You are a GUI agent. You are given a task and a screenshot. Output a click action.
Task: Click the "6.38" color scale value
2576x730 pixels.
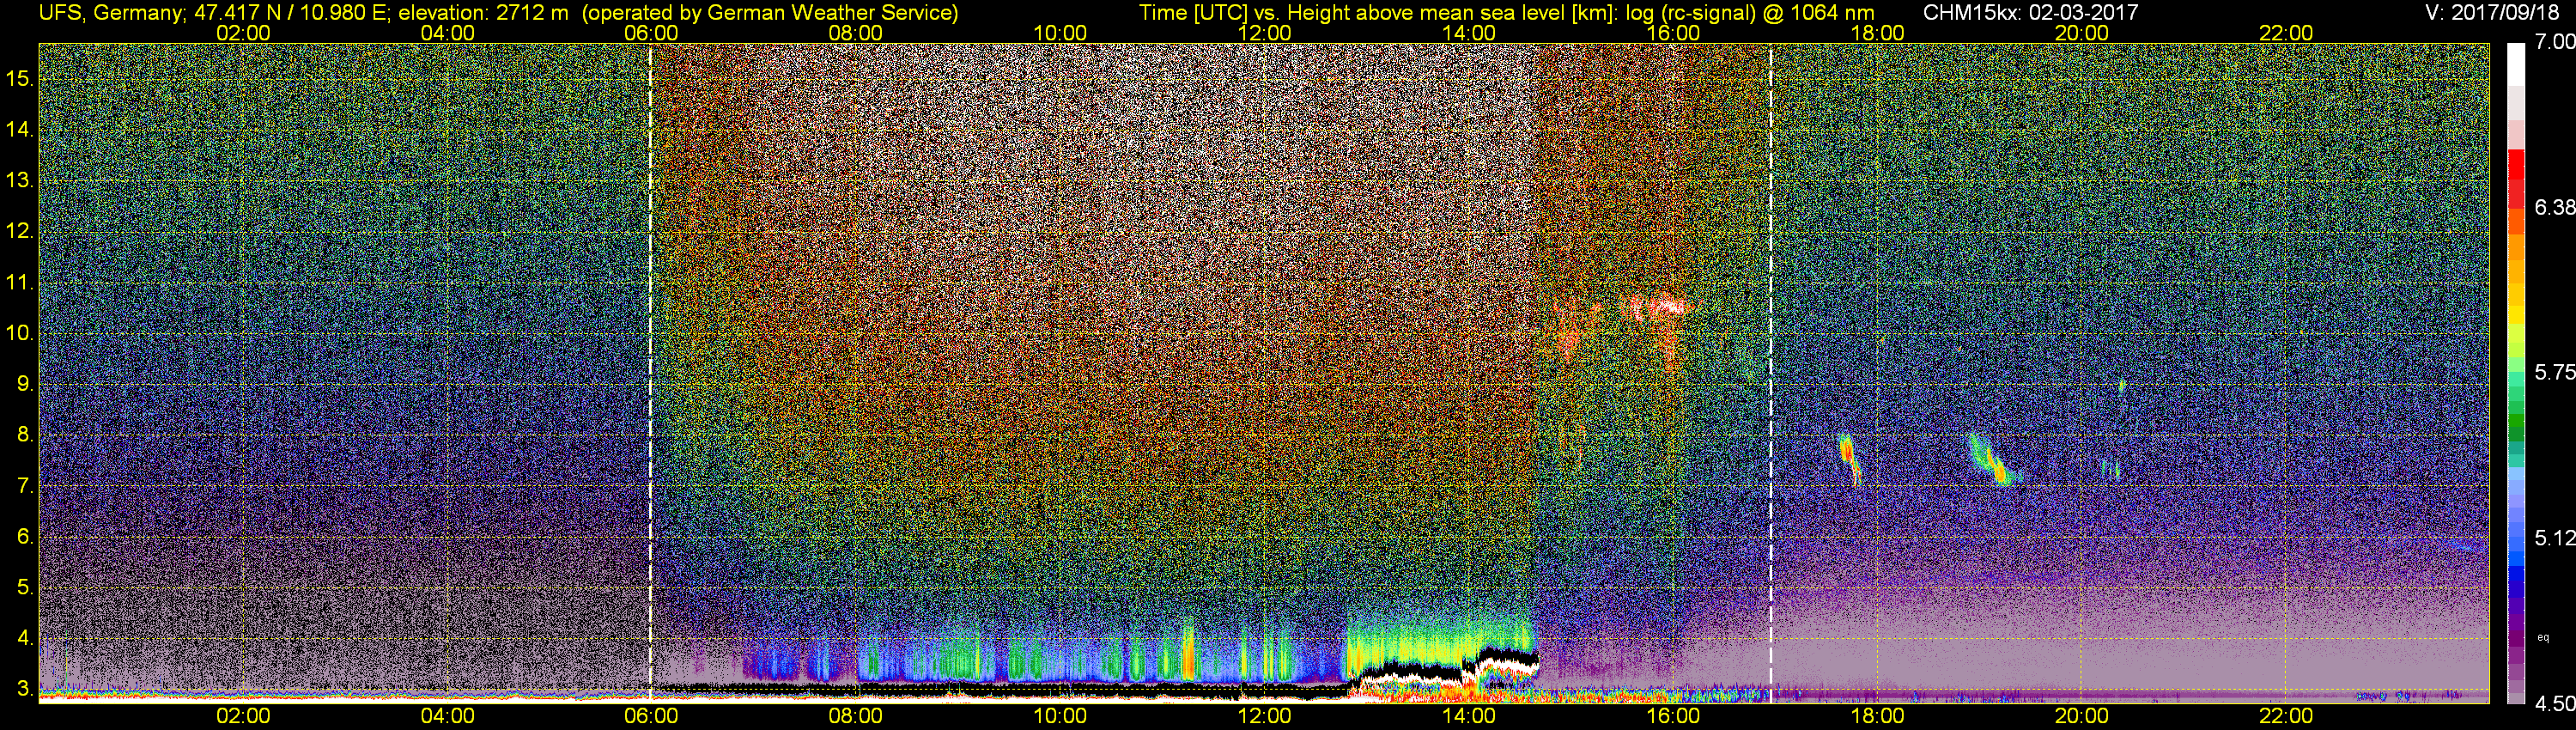click(x=2554, y=207)
